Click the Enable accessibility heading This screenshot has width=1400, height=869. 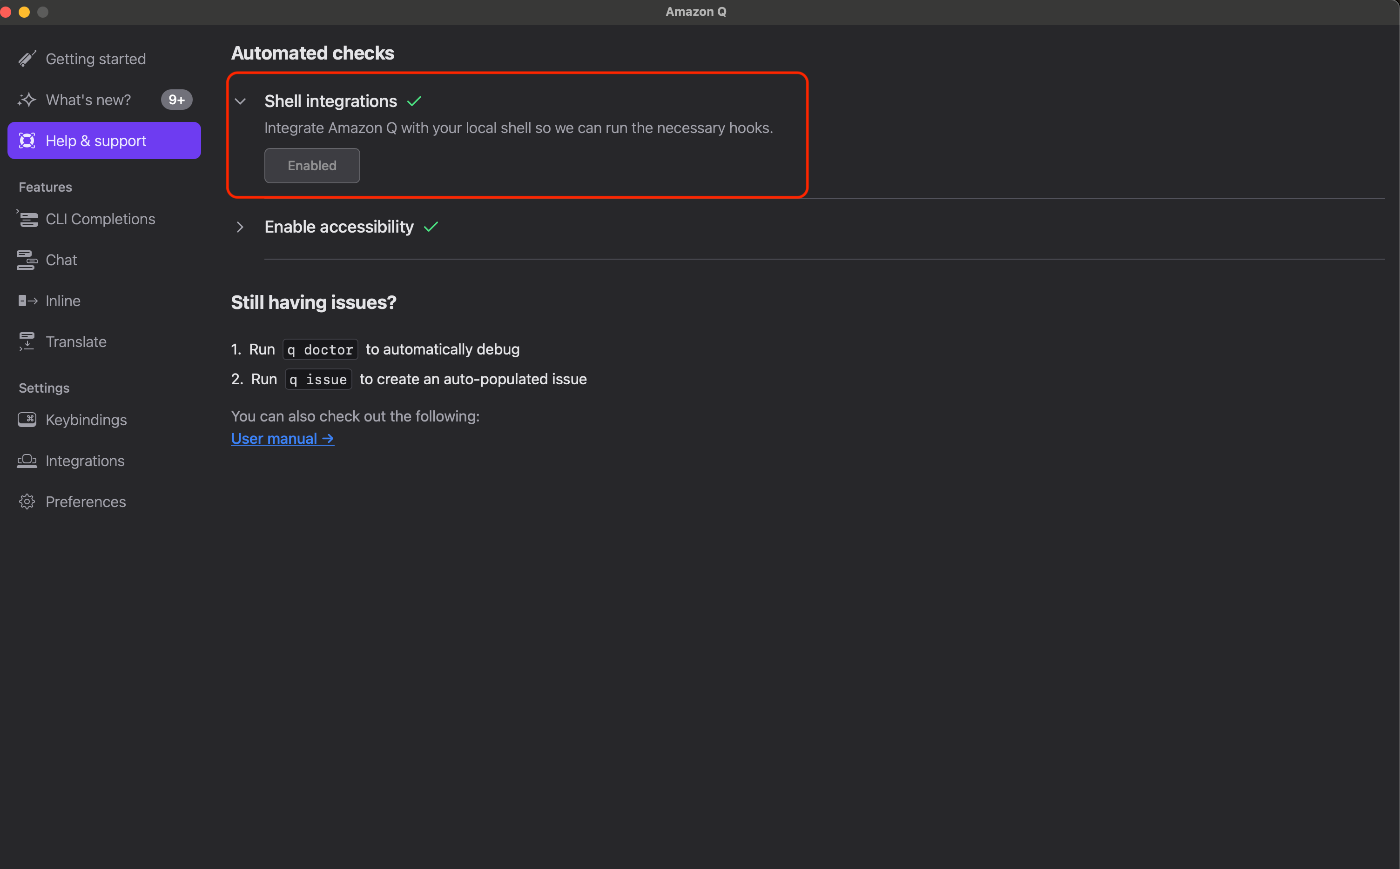click(339, 227)
